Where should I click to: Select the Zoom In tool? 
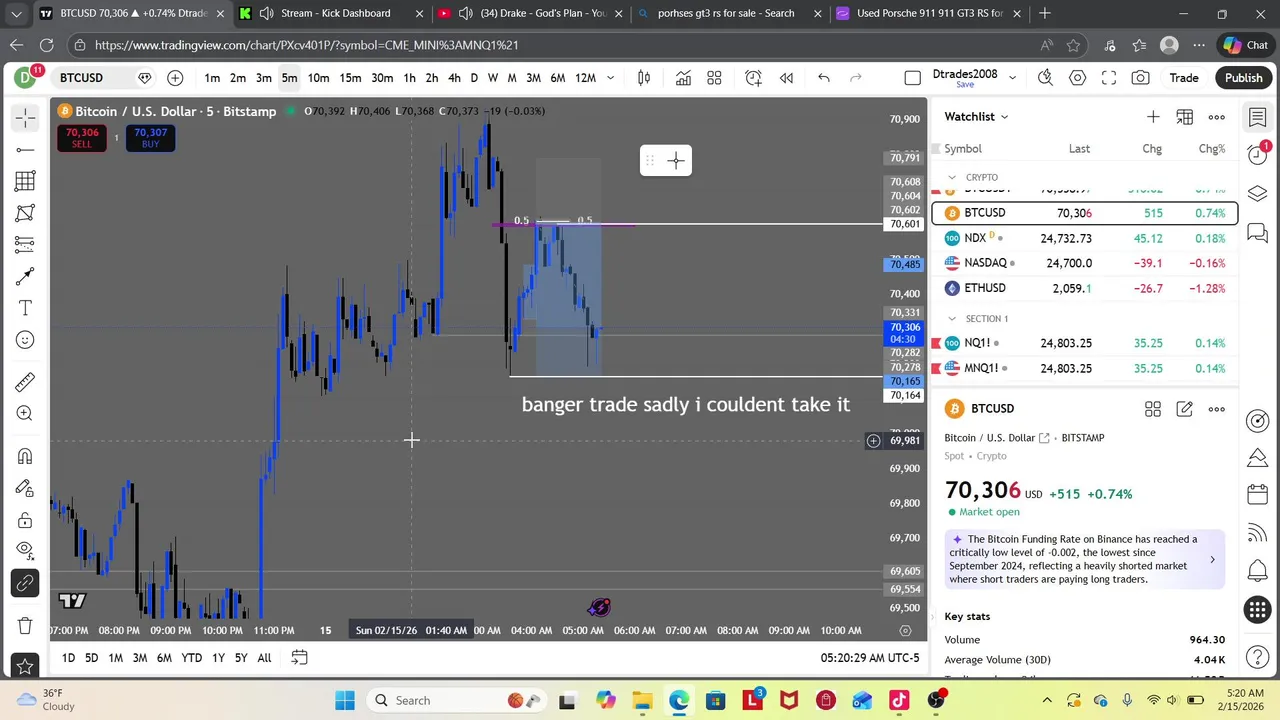pos(25,413)
